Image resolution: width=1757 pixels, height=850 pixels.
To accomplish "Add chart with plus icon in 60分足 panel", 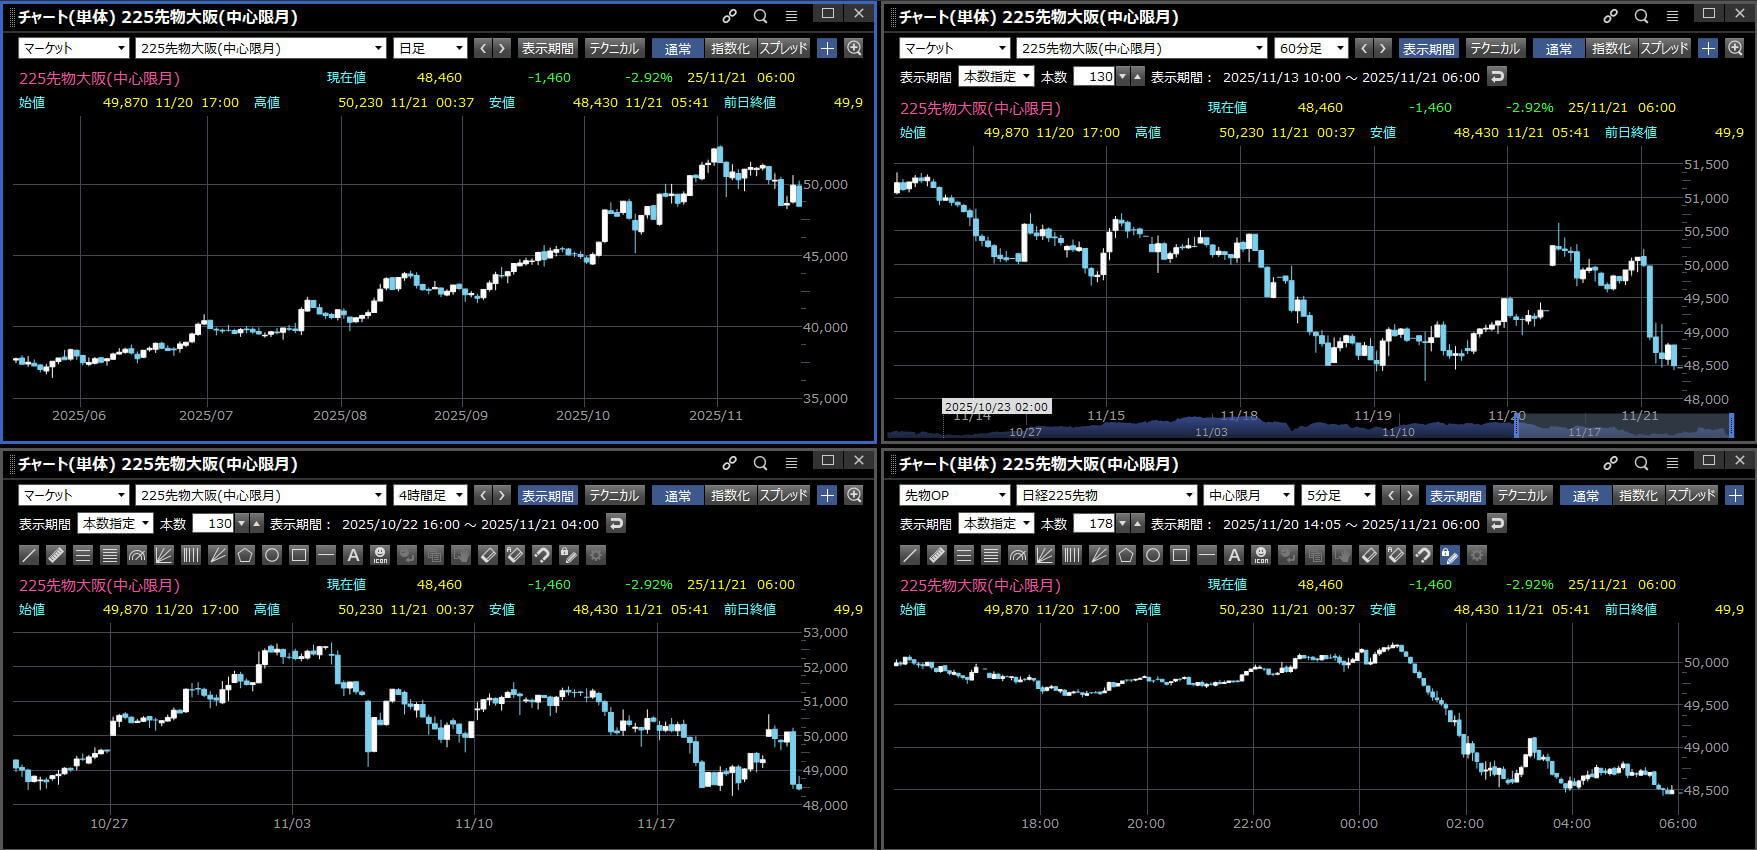I will click(1708, 48).
